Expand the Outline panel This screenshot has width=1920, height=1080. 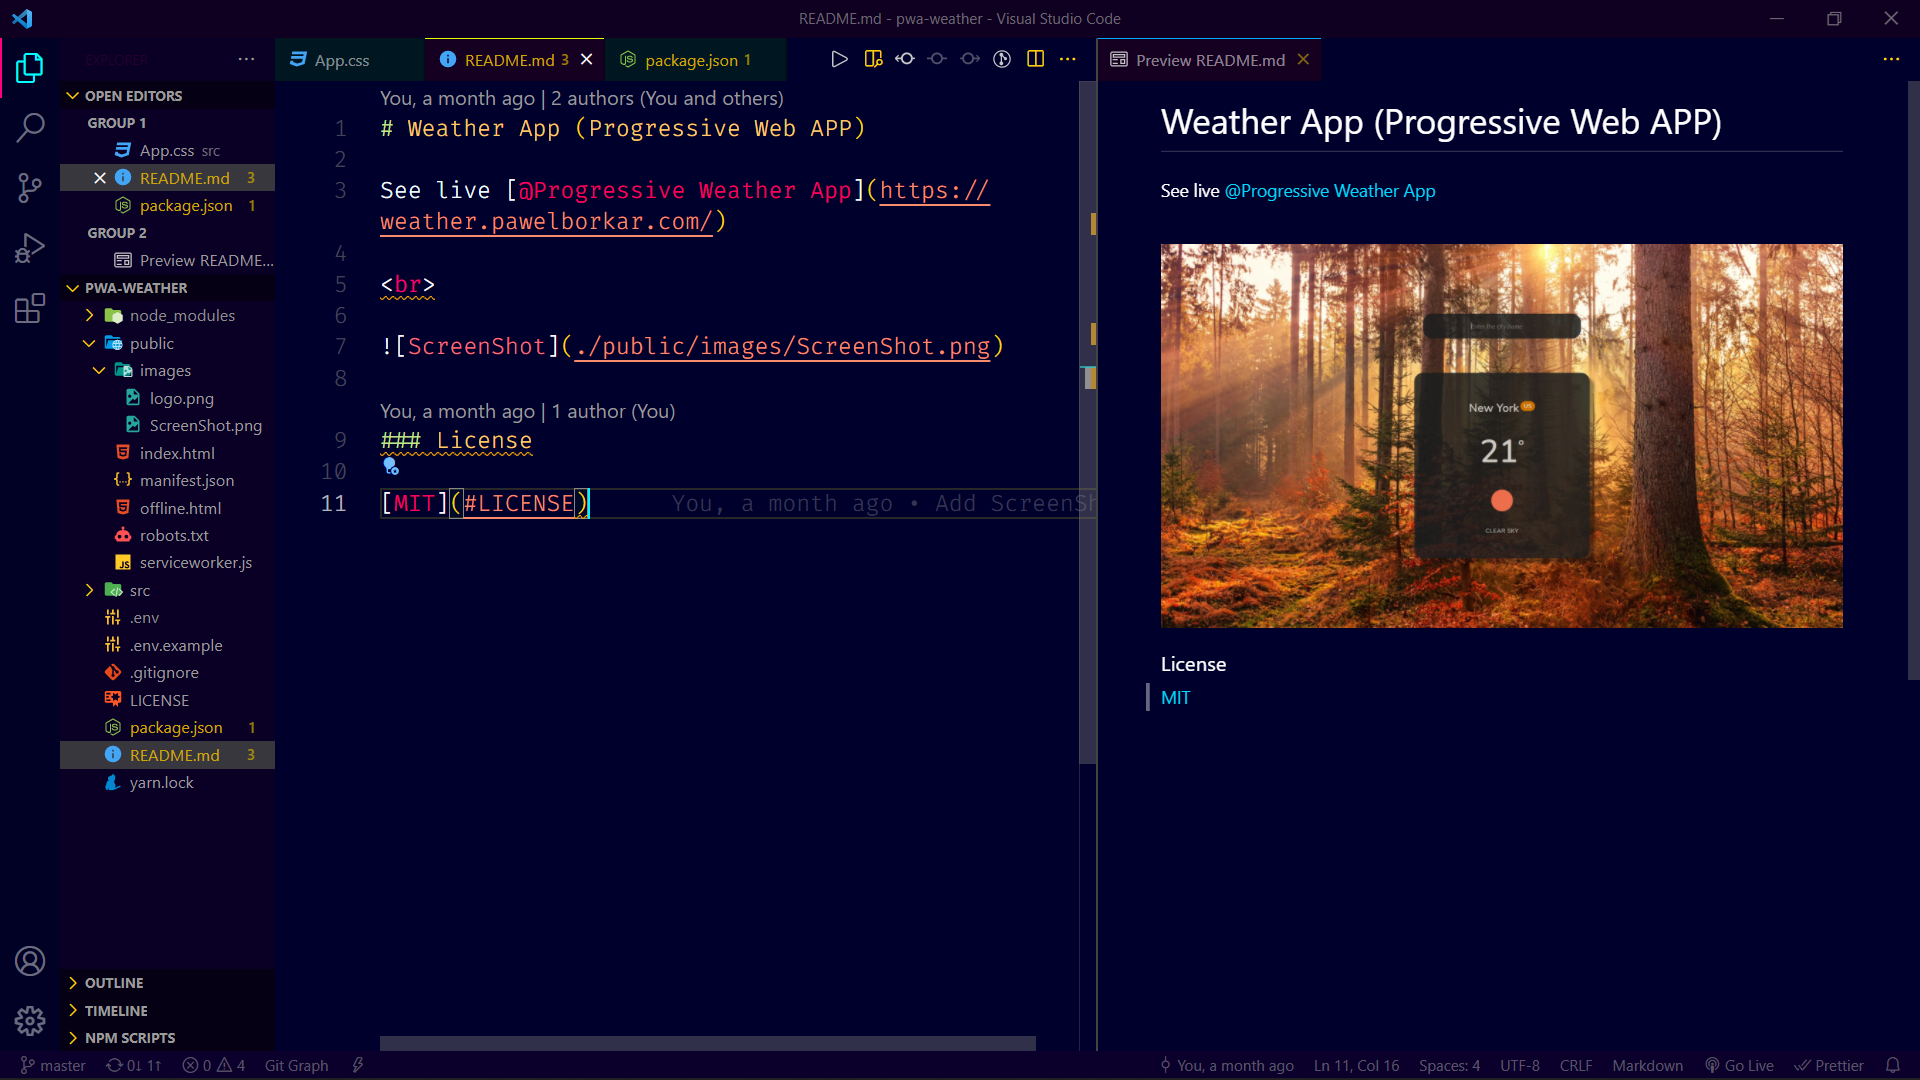pyautogui.click(x=113, y=983)
